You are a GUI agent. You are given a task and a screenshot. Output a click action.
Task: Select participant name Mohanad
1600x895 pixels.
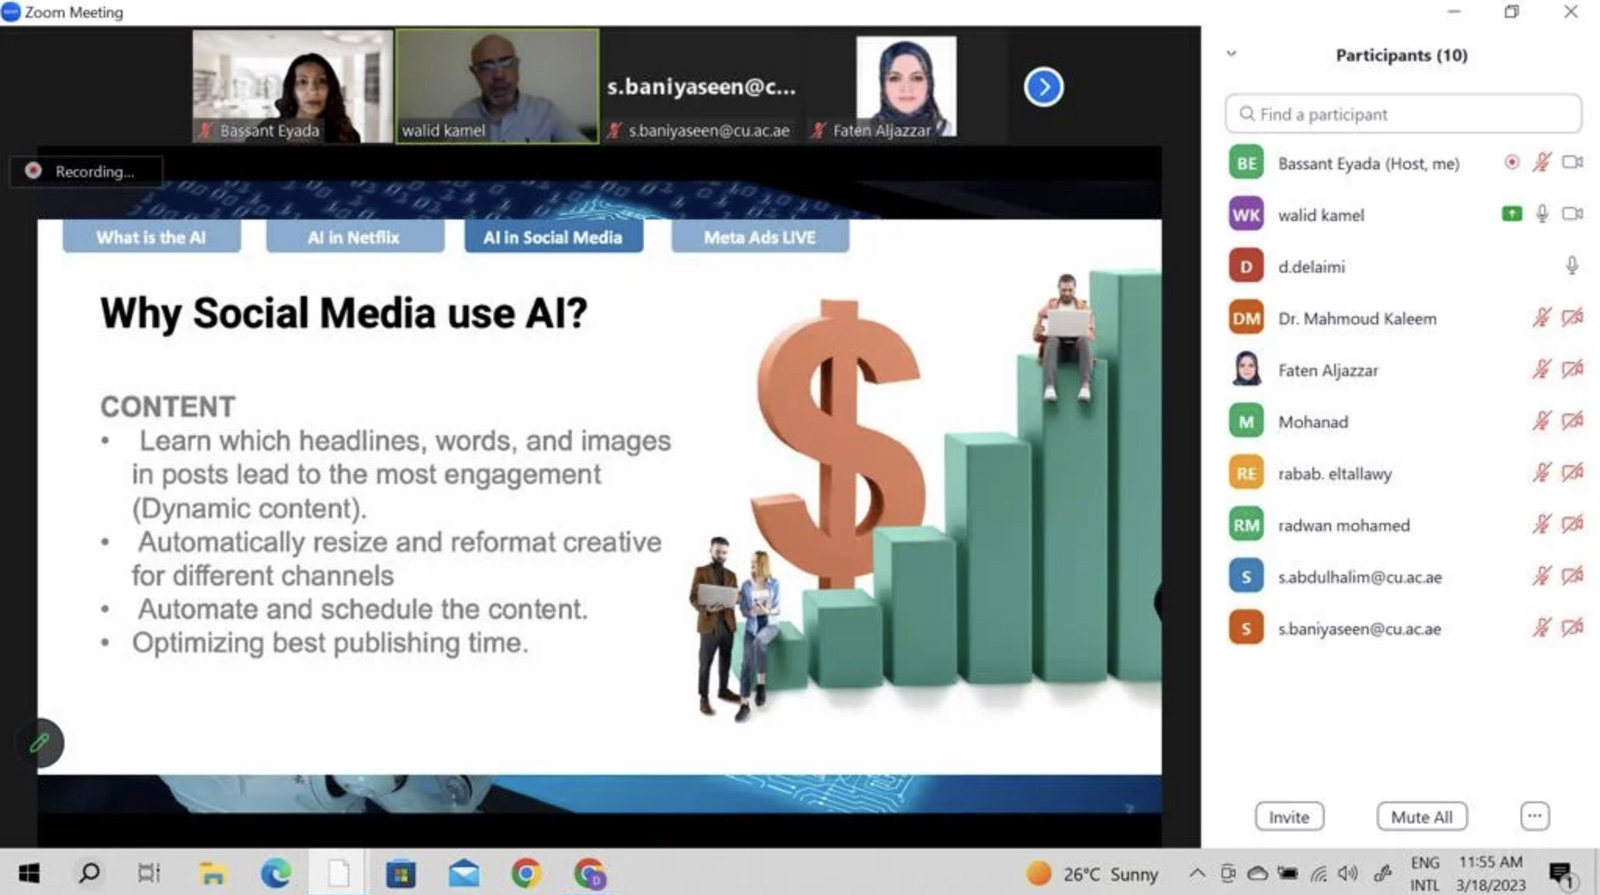click(x=1313, y=422)
